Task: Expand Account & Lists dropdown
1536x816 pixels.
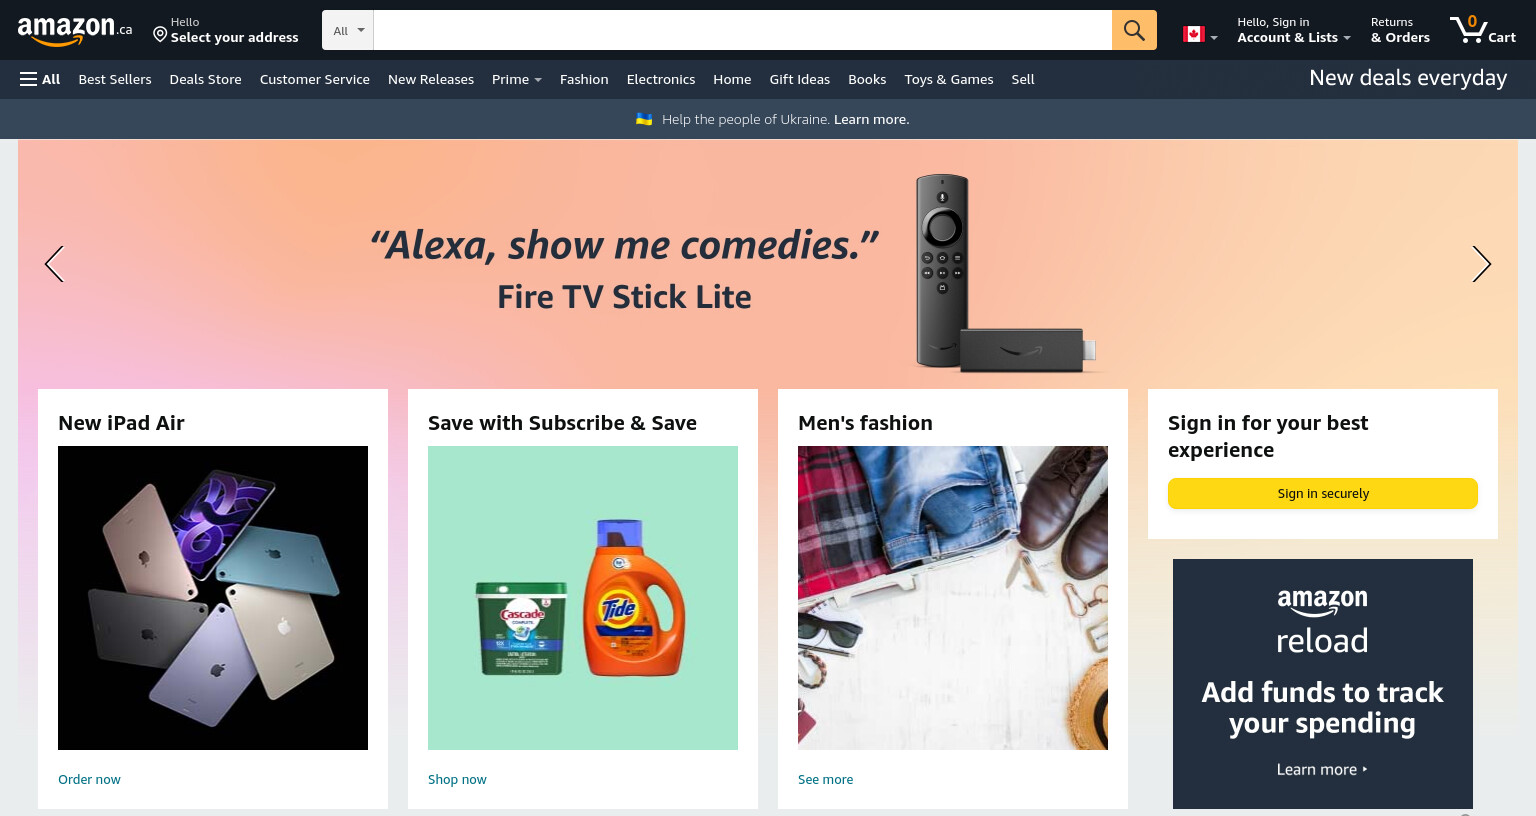Action: coord(1294,30)
